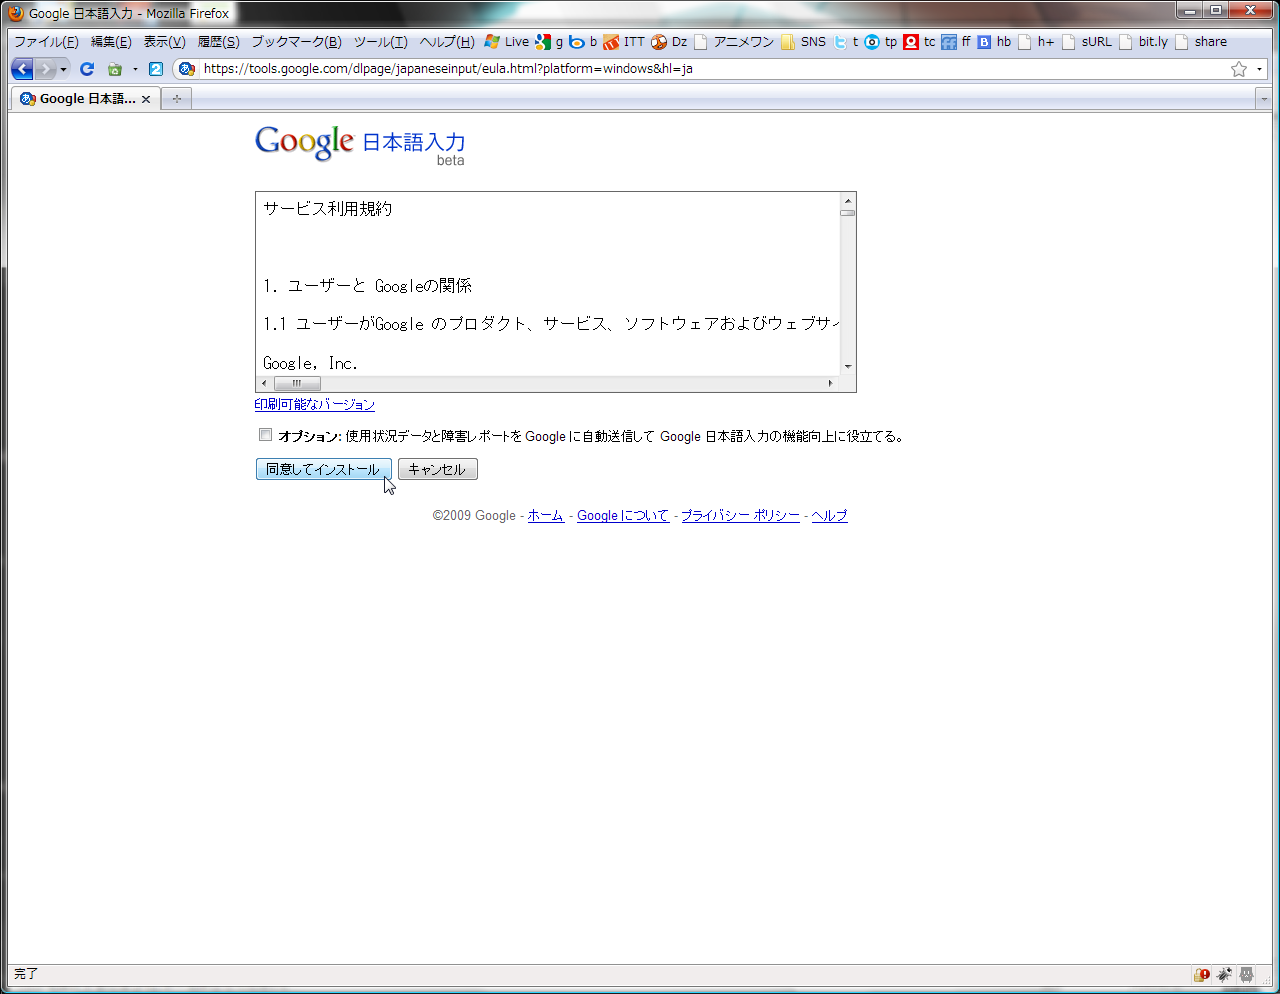Reload the current page
The image size is (1280, 994).
(87, 69)
